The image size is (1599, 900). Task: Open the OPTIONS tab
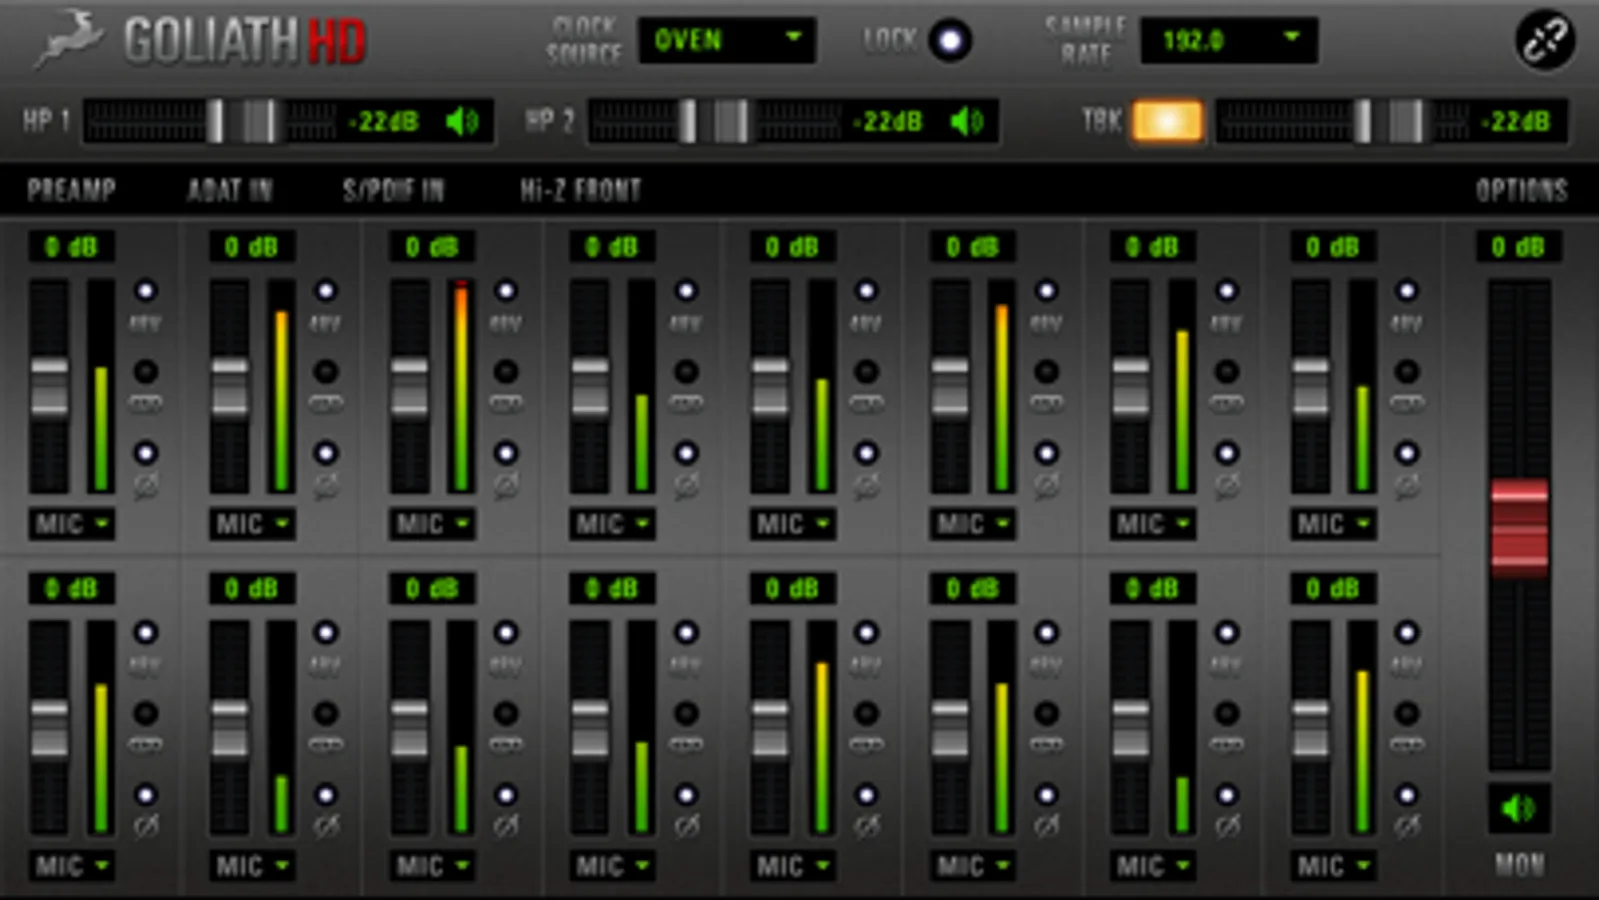pos(1521,190)
